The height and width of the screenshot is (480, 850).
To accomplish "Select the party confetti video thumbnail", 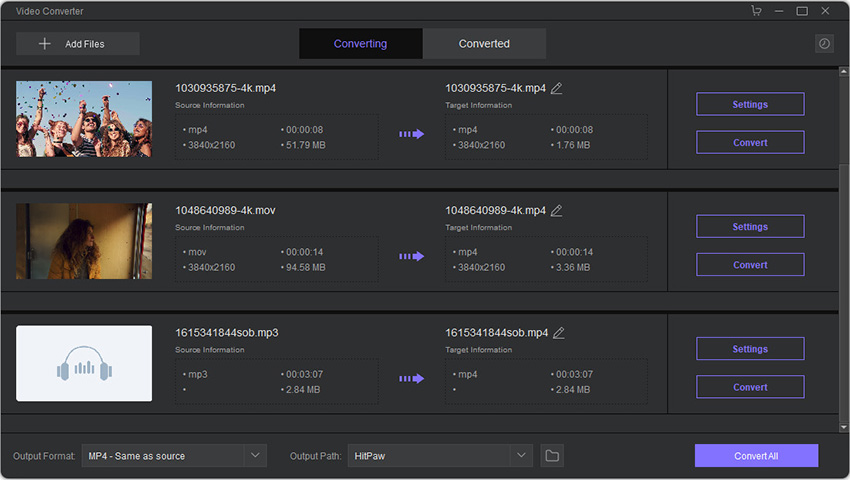I will click(84, 119).
